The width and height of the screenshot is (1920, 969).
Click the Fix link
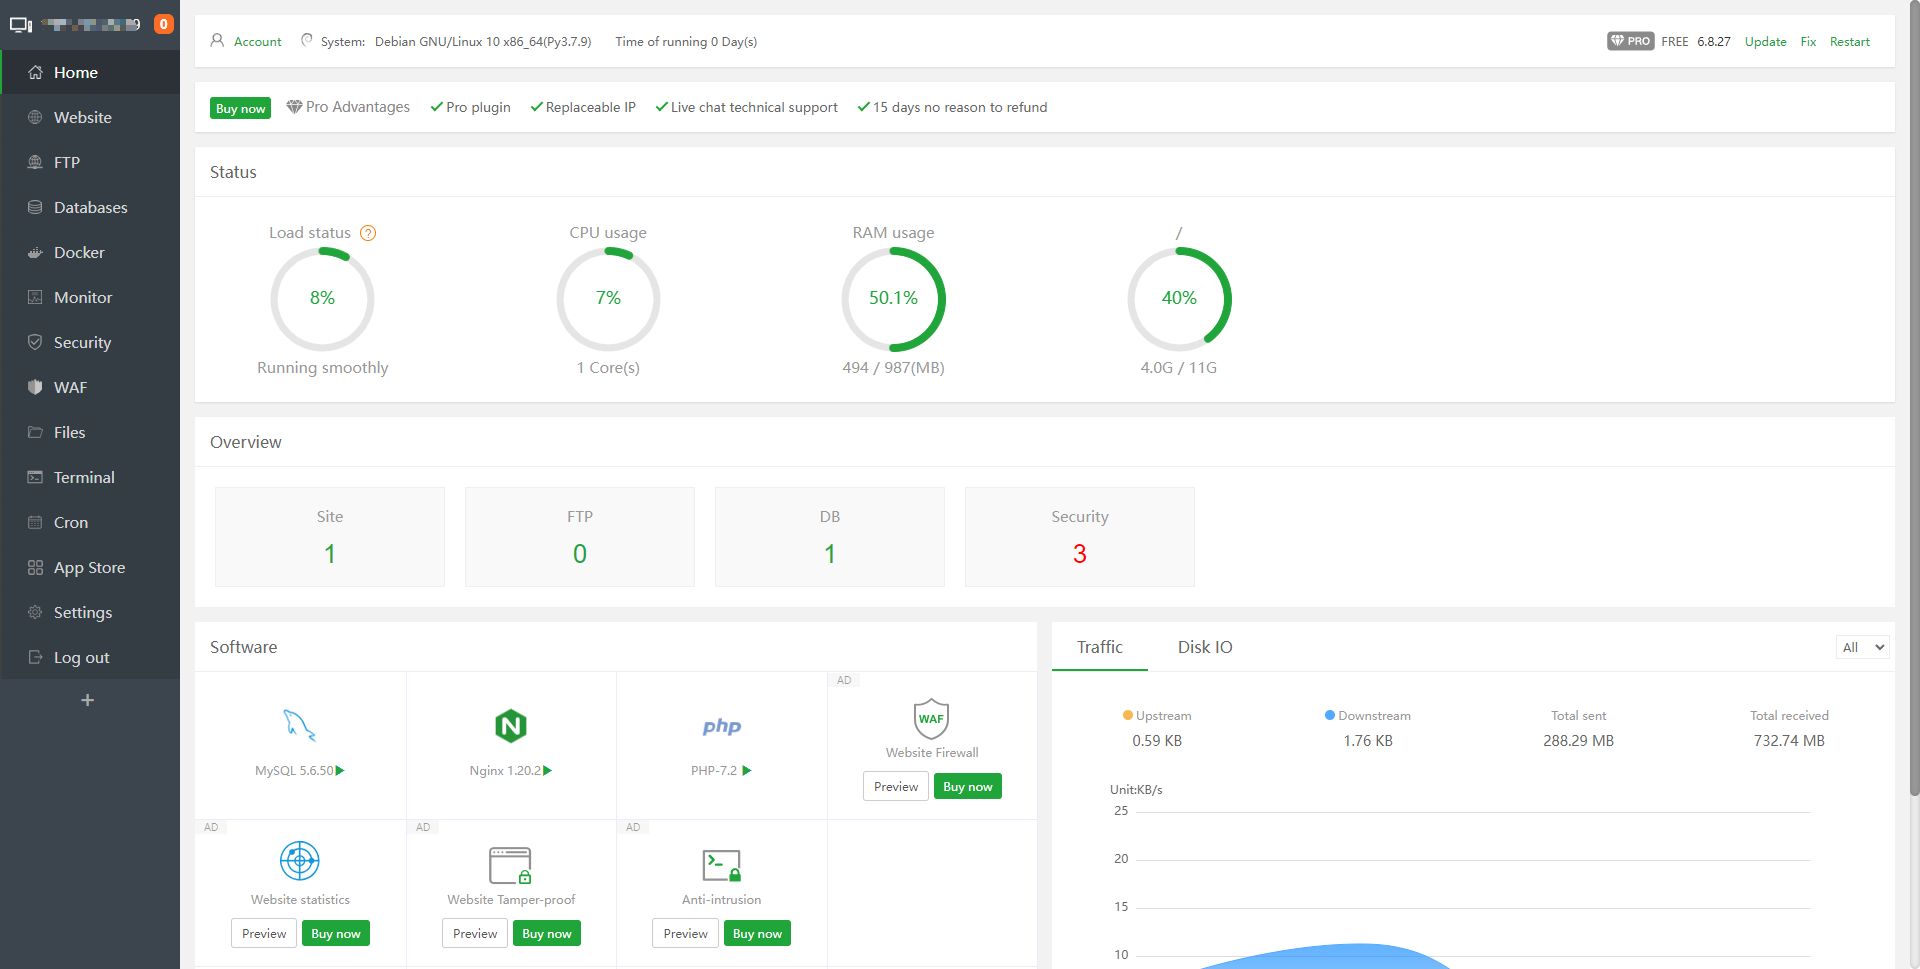1808,42
